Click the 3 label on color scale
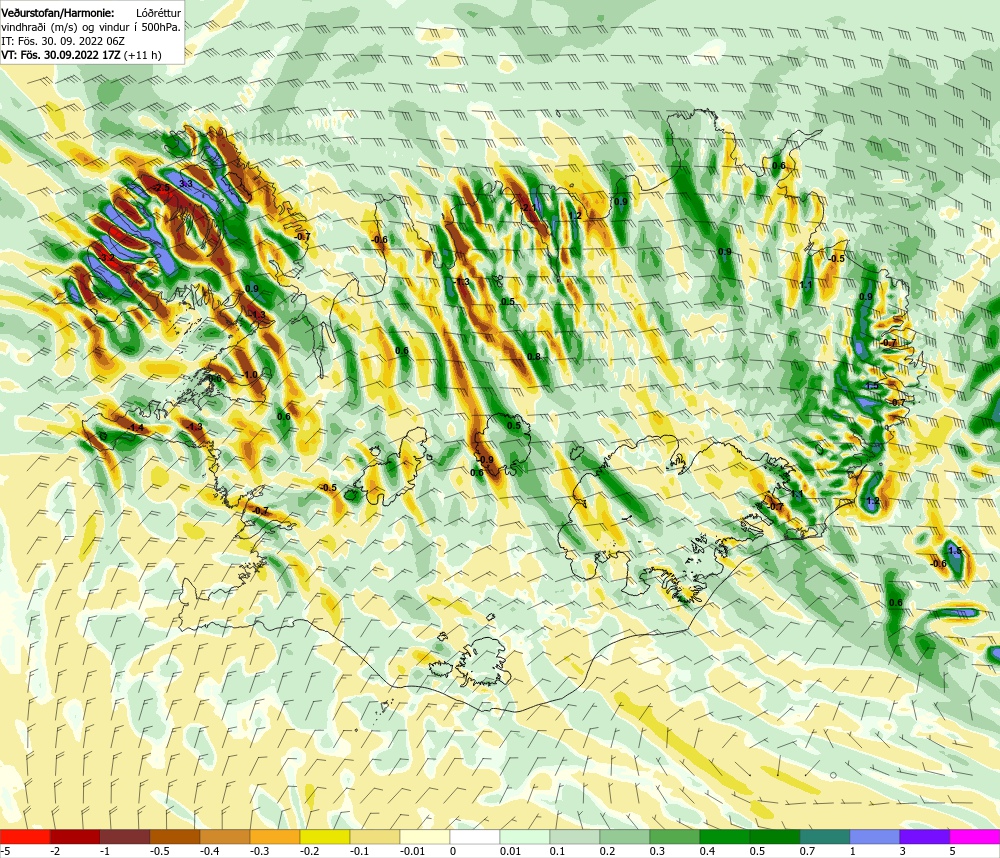The height and width of the screenshot is (858, 1000). (x=903, y=851)
